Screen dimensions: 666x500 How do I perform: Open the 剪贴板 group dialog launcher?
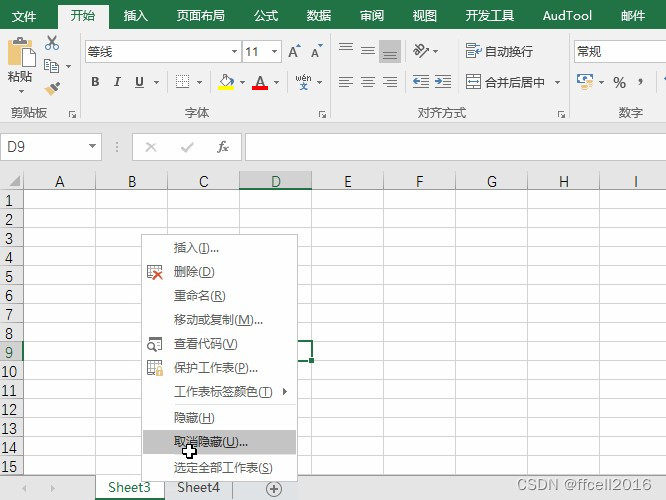coord(72,115)
